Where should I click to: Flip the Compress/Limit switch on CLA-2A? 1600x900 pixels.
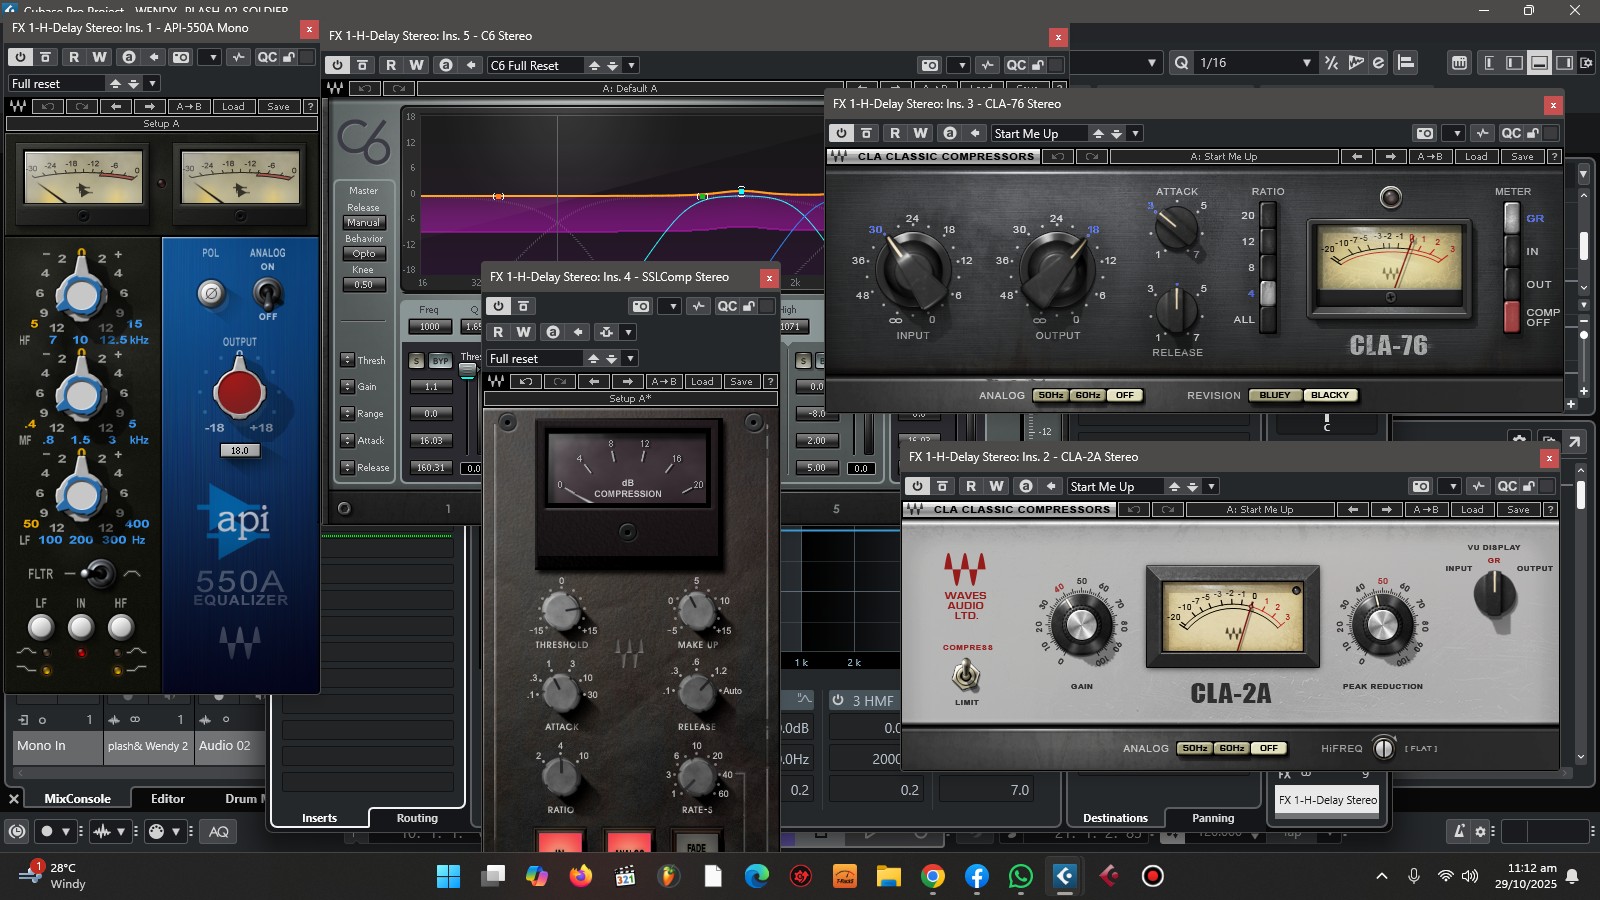point(965,676)
